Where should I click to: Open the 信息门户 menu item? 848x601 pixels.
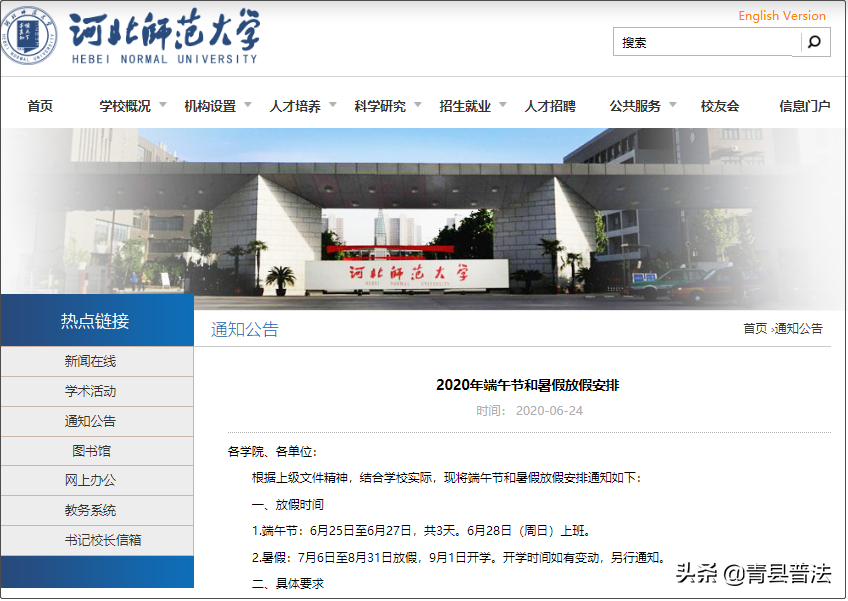(804, 106)
